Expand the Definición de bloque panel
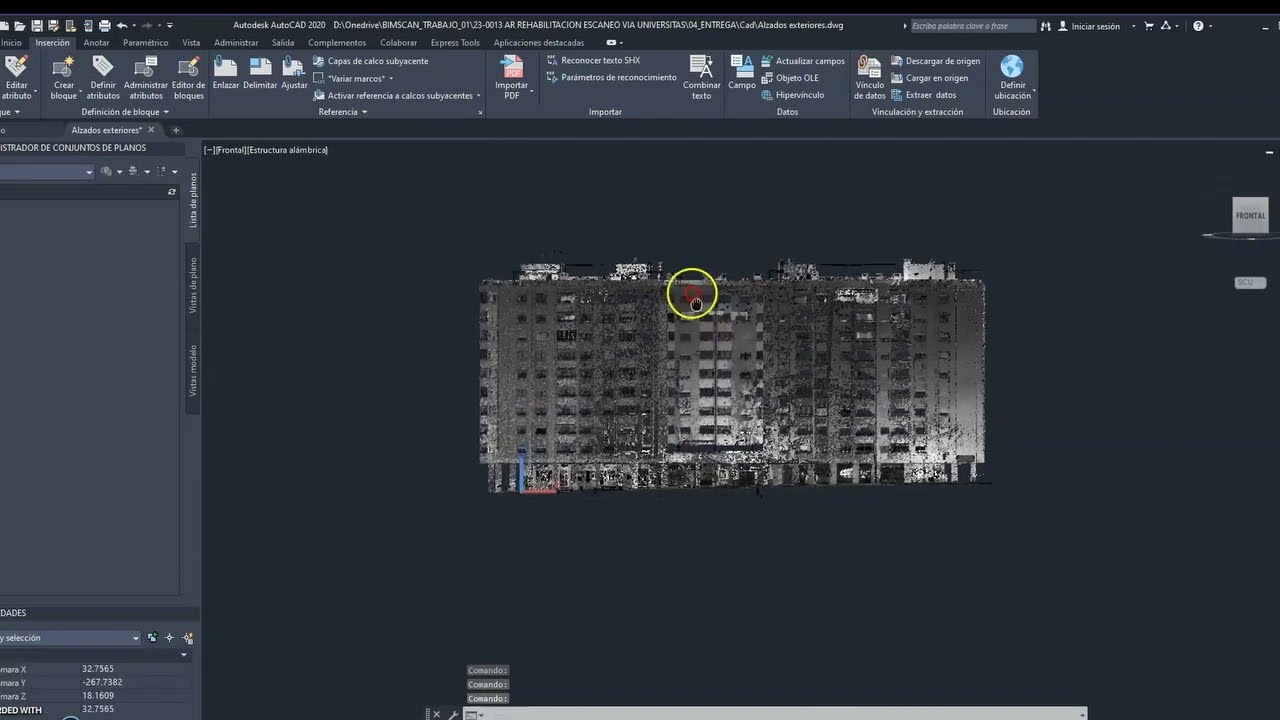This screenshot has width=1280, height=720. click(125, 112)
